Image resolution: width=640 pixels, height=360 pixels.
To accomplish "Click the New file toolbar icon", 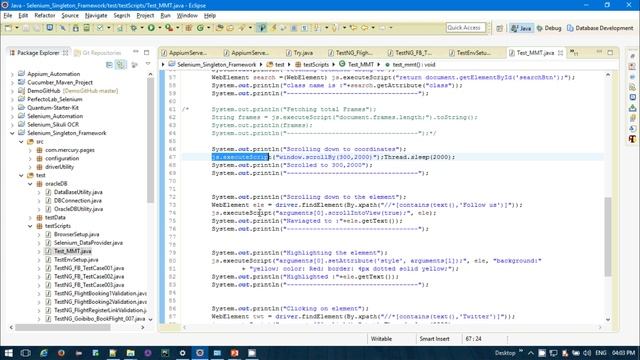I will point(8,28).
